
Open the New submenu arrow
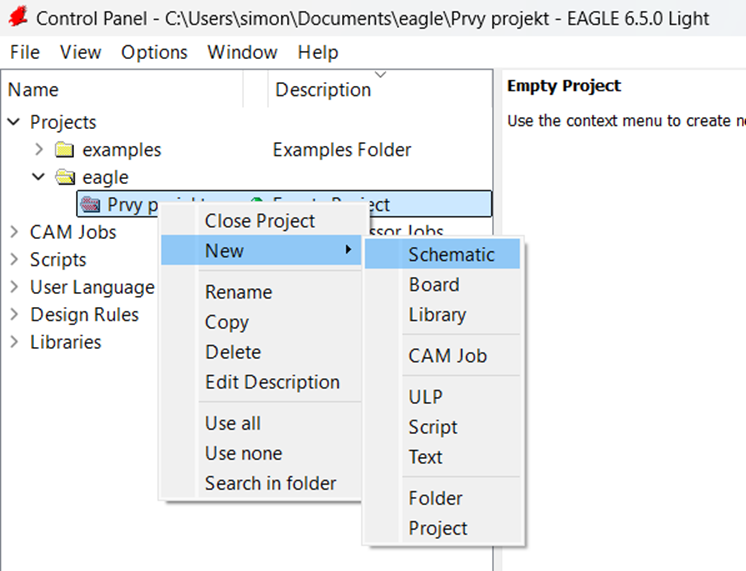(349, 250)
